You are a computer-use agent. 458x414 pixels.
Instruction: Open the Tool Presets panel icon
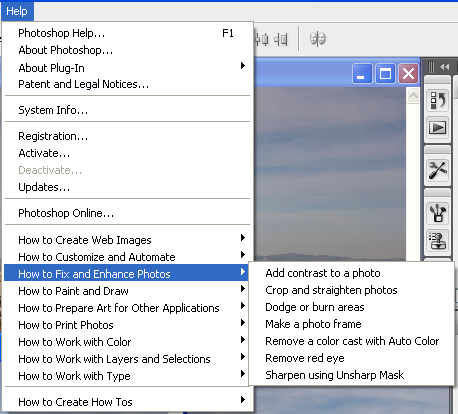(x=438, y=170)
